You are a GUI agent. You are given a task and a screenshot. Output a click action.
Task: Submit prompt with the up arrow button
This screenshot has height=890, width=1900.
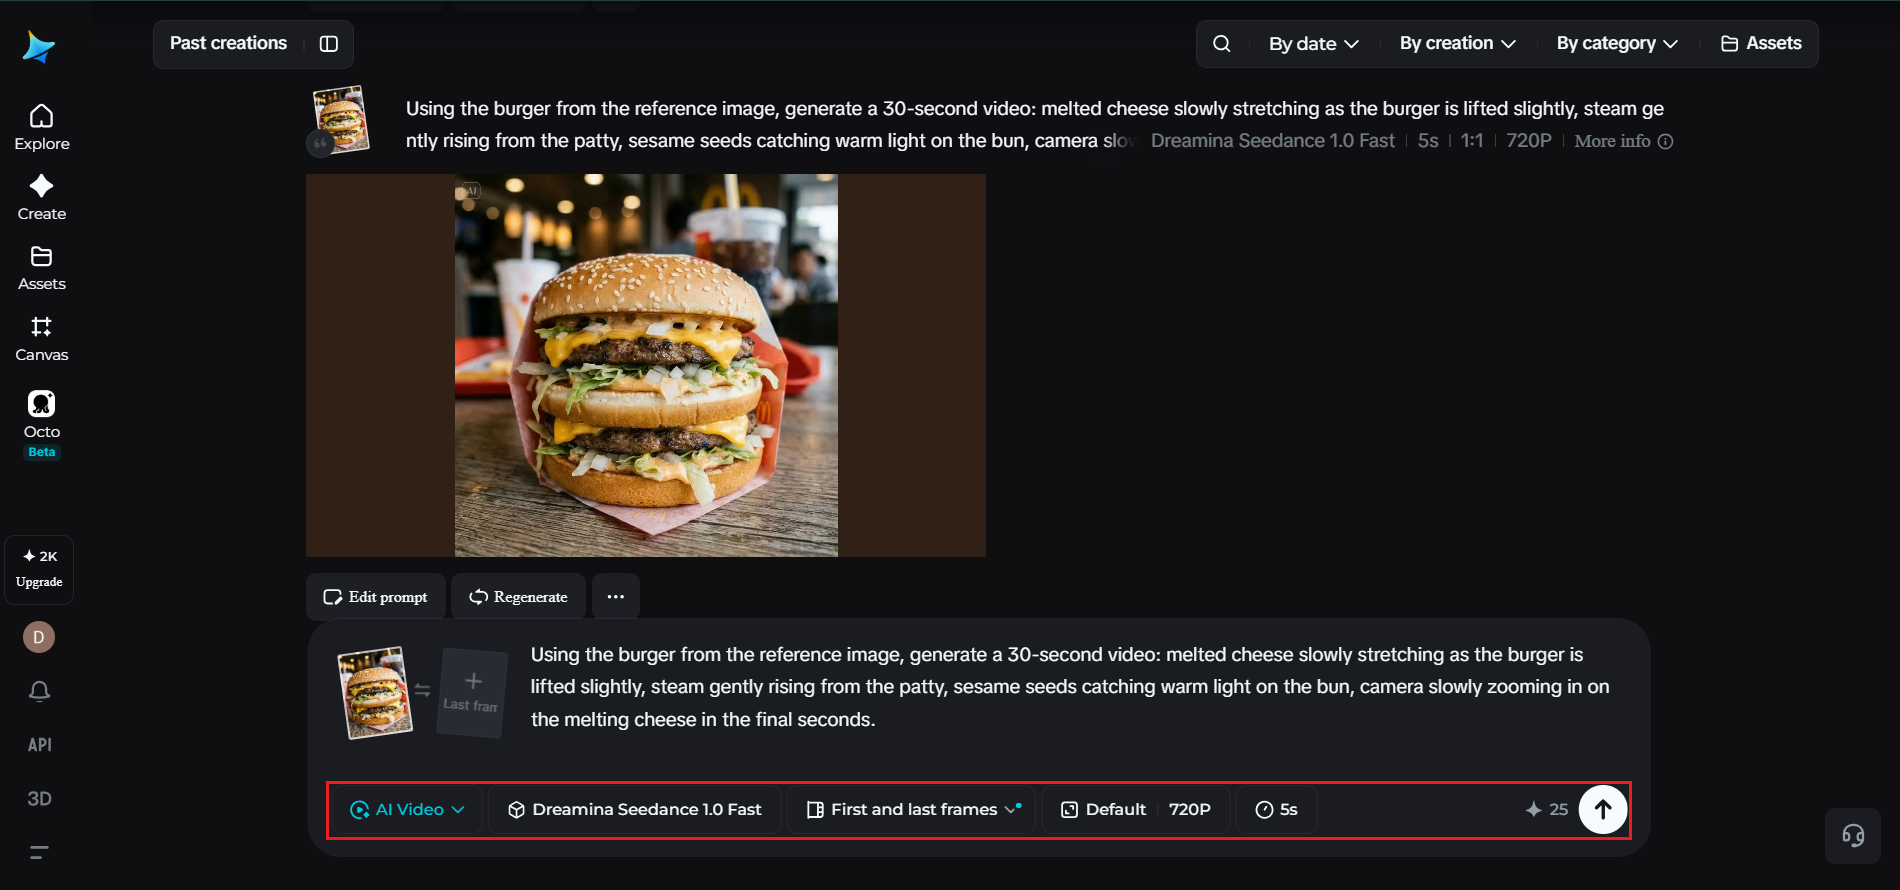(1602, 809)
